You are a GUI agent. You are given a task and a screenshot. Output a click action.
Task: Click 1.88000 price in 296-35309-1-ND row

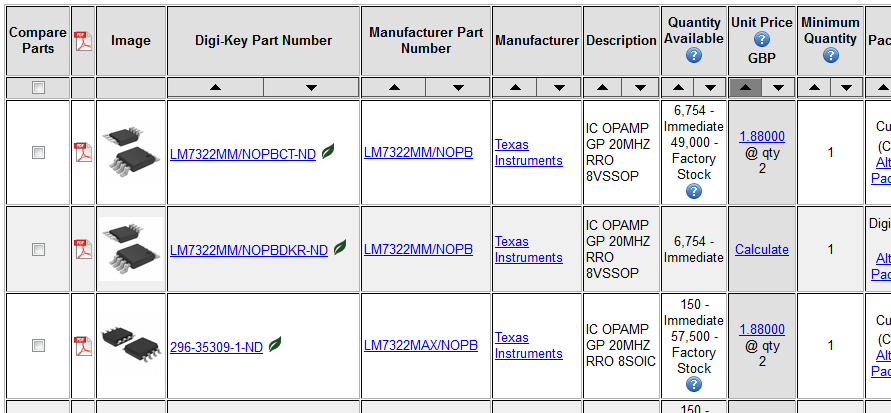tap(761, 329)
